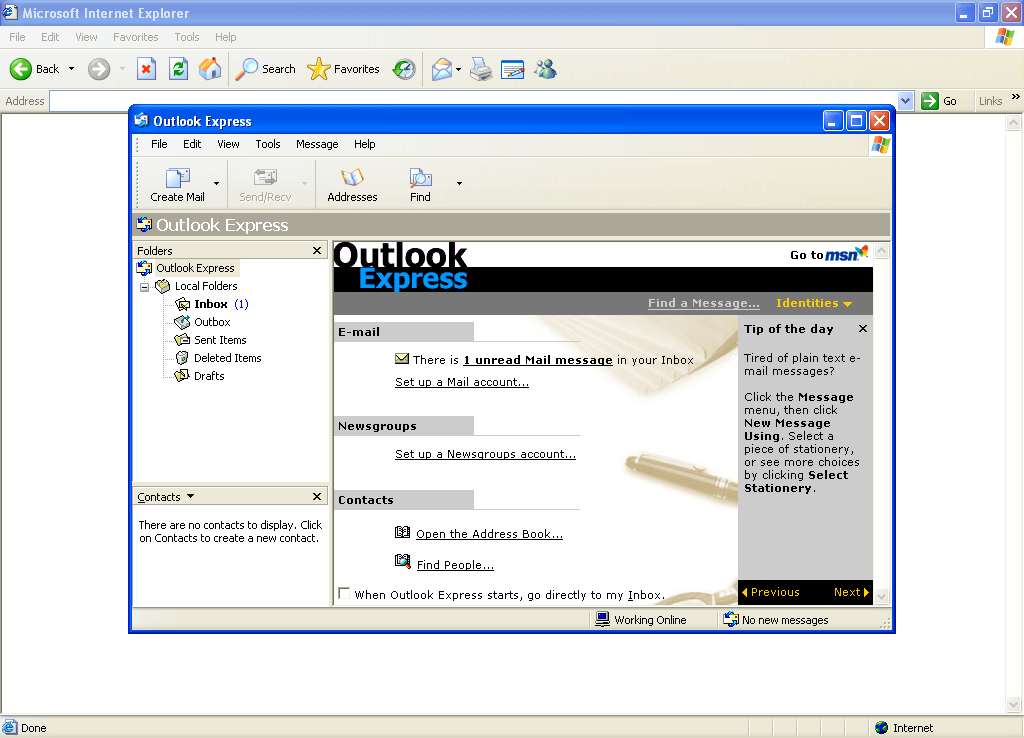
Task: Click the Edit icon in Internet Explorer toolbar
Action: point(513,69)
